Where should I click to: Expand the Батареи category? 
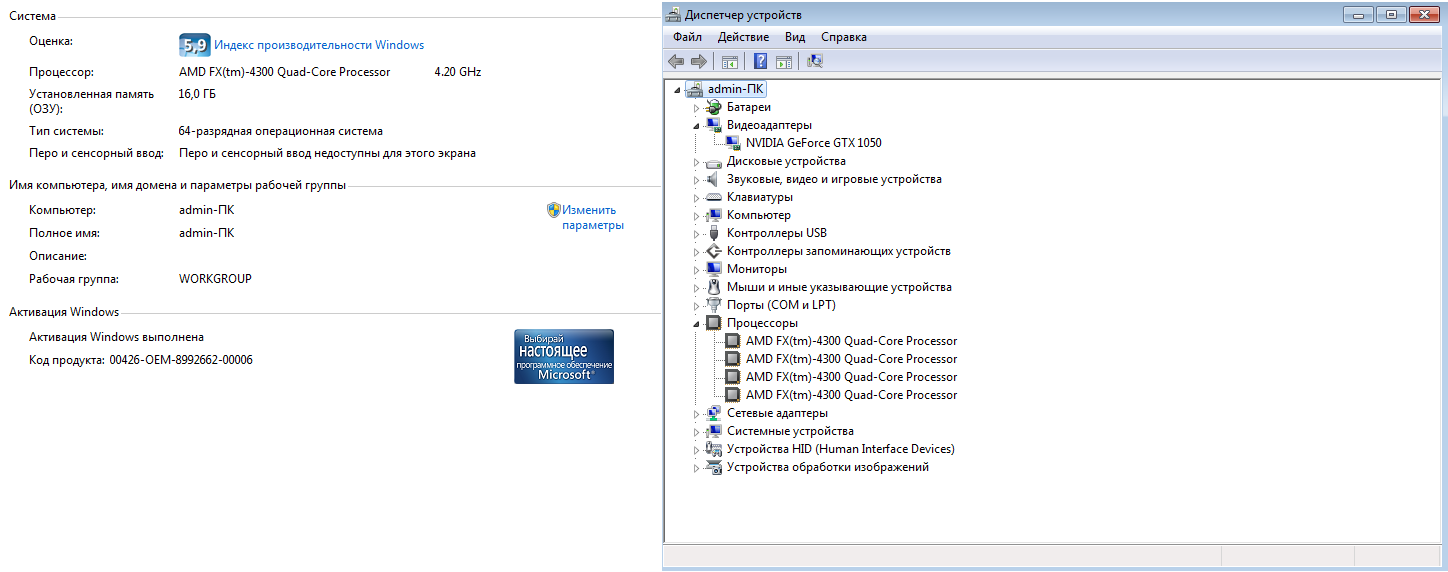696,108
